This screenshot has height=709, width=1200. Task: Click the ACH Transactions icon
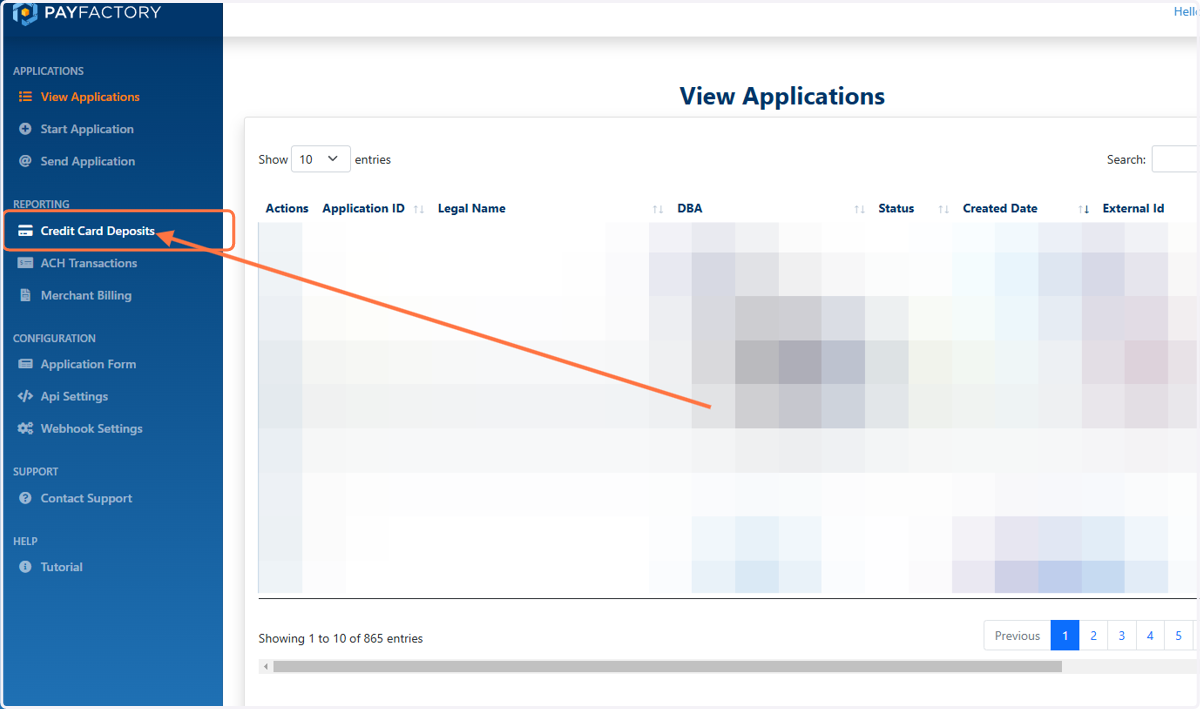tap(25, 263)
